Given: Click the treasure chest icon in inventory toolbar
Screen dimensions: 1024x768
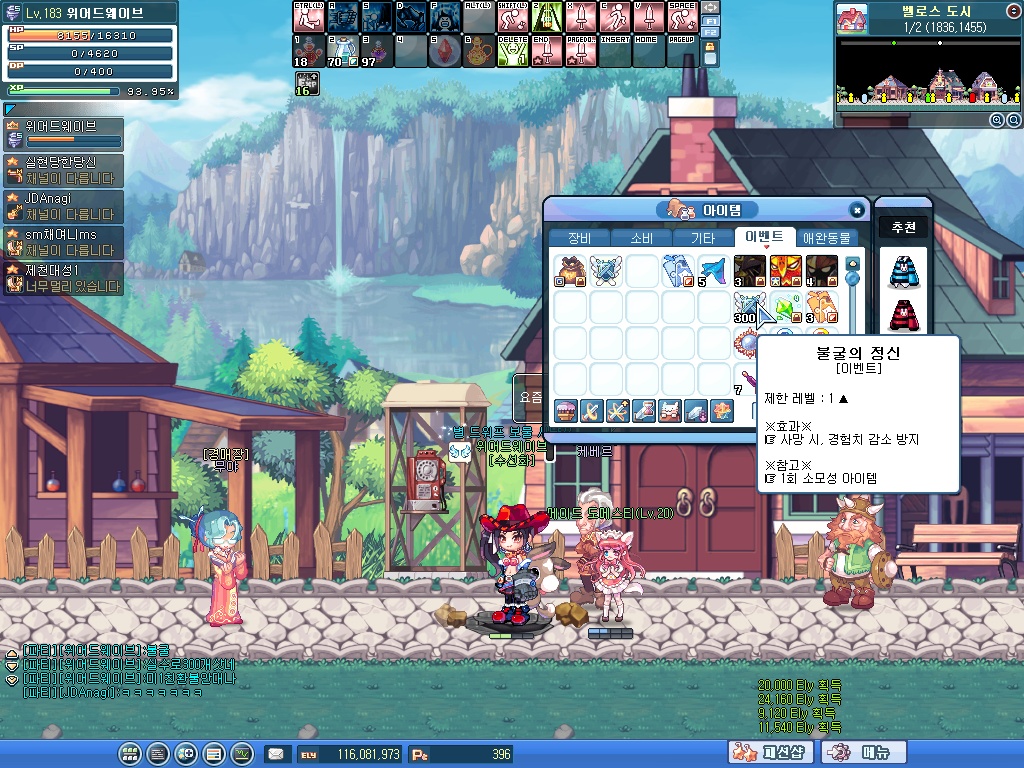Looking at the screenshot, I should (x=565, y=410).
